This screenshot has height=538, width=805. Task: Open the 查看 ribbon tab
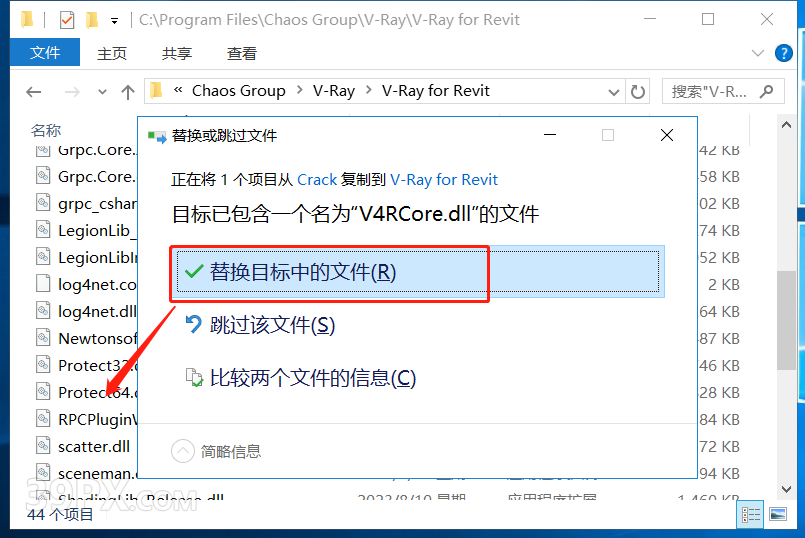[x=242, y=53]
